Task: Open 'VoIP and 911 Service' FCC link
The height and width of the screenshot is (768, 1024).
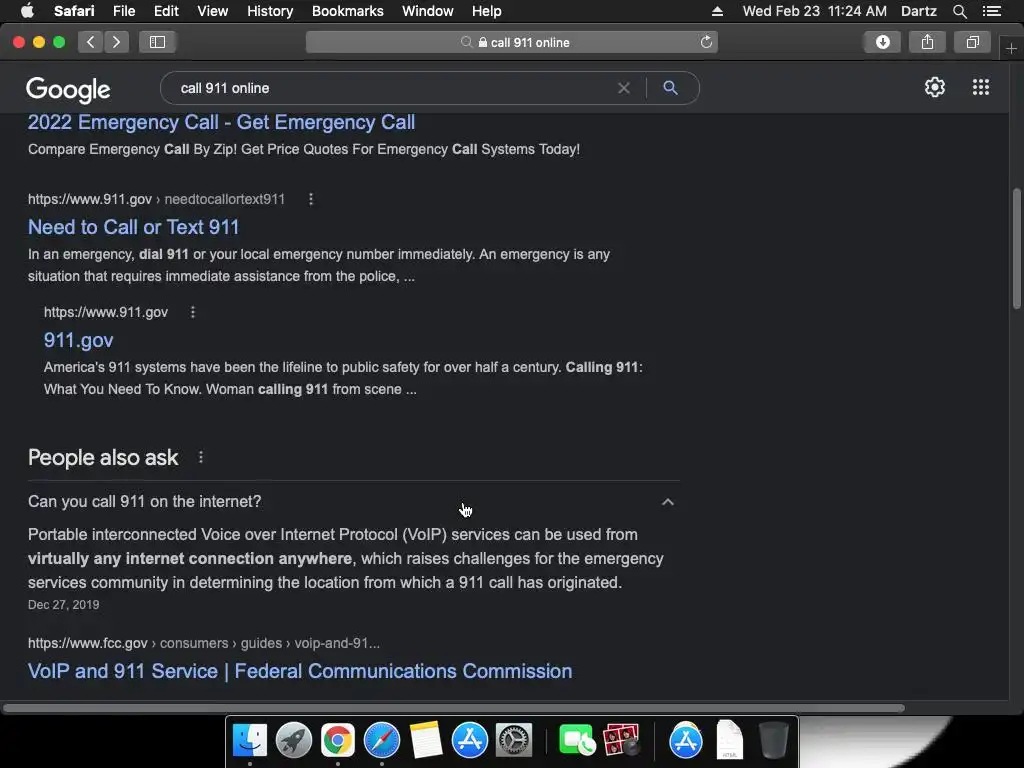Action: 300,671
